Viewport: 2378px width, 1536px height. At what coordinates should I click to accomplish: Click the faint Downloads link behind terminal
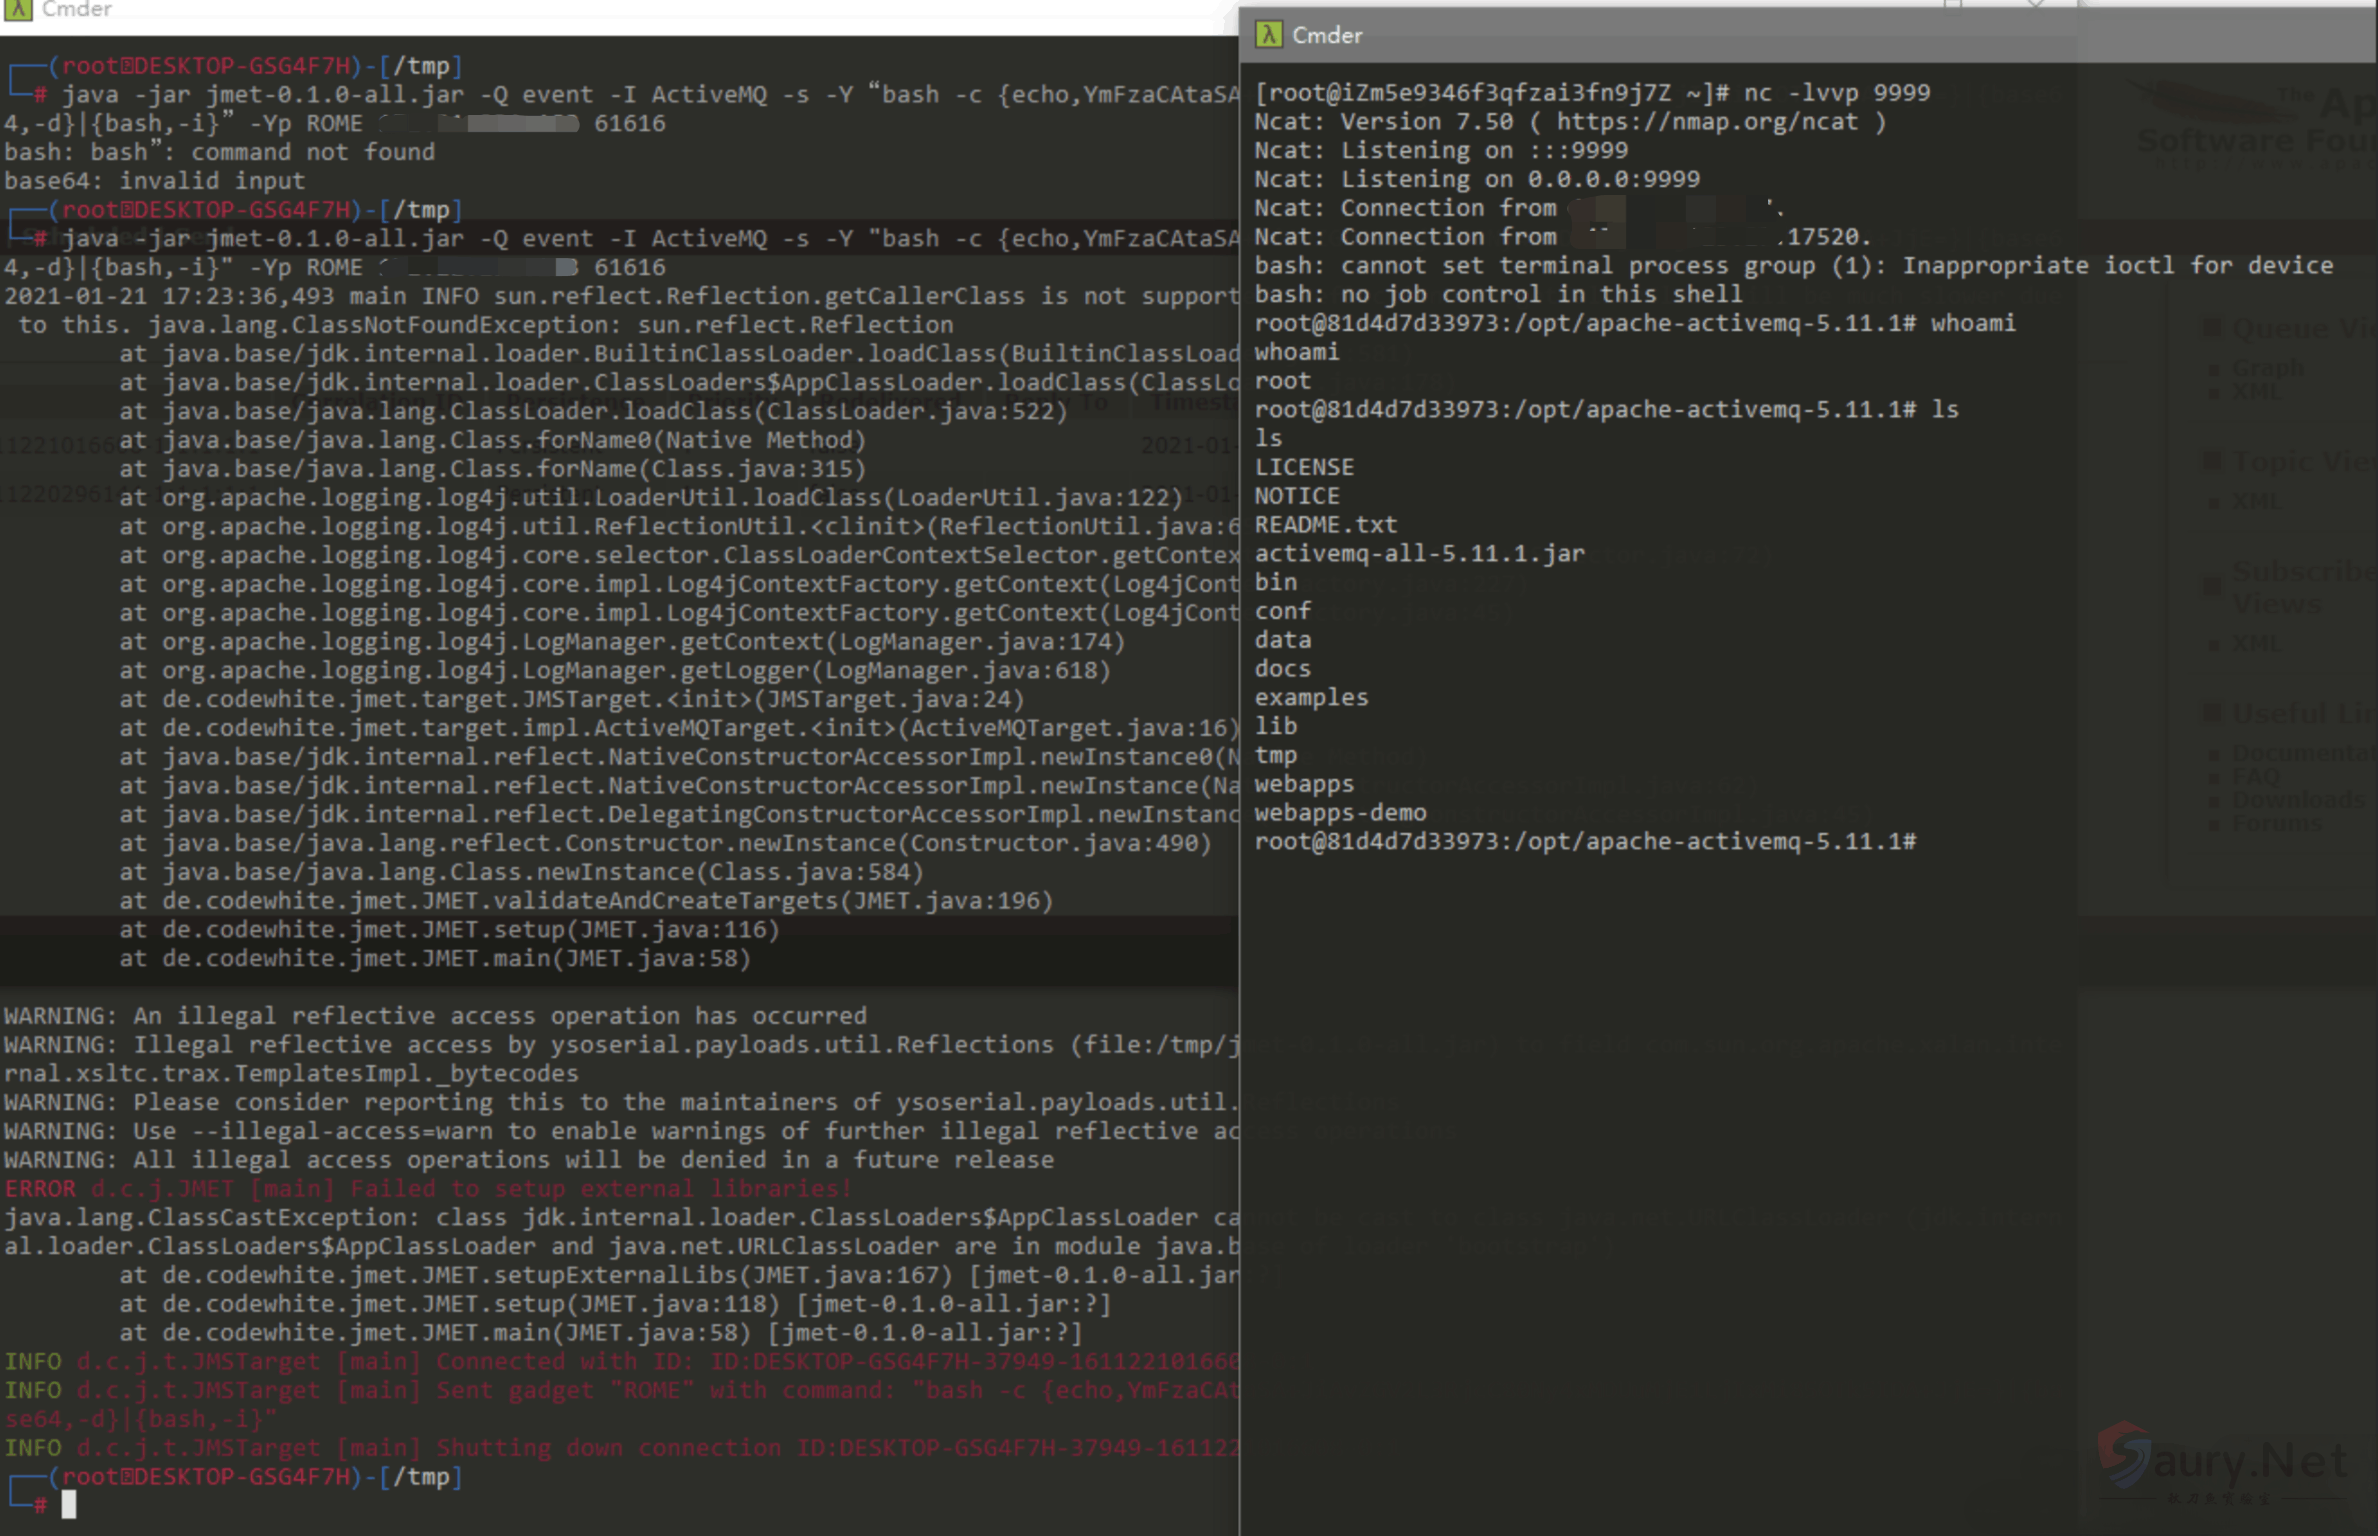[2297, 799]
